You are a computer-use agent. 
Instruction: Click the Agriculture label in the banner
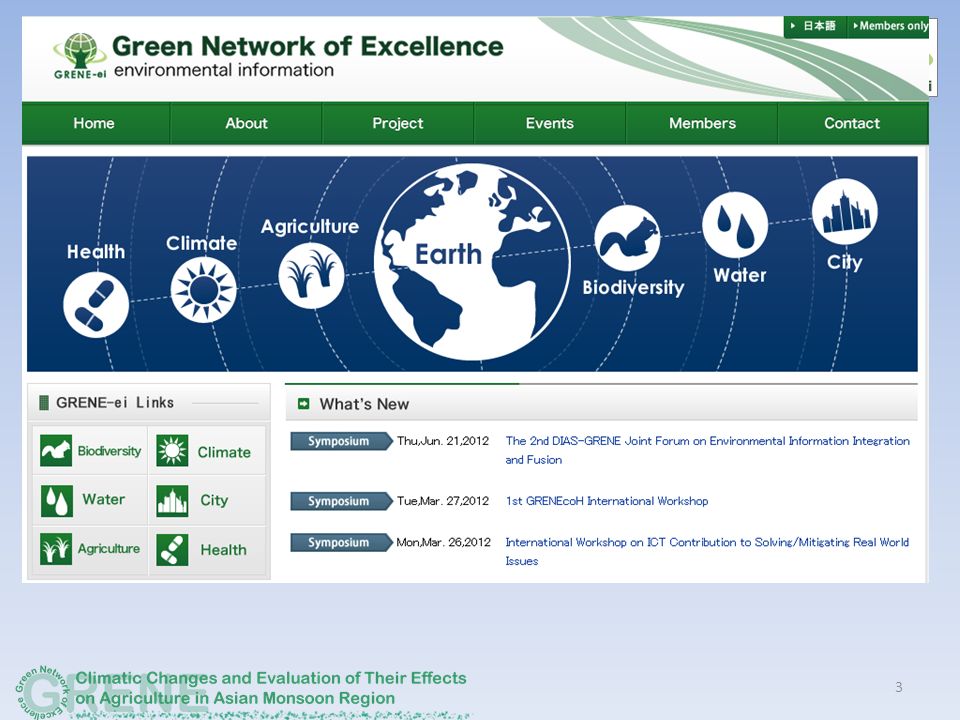tap(310, 227)
